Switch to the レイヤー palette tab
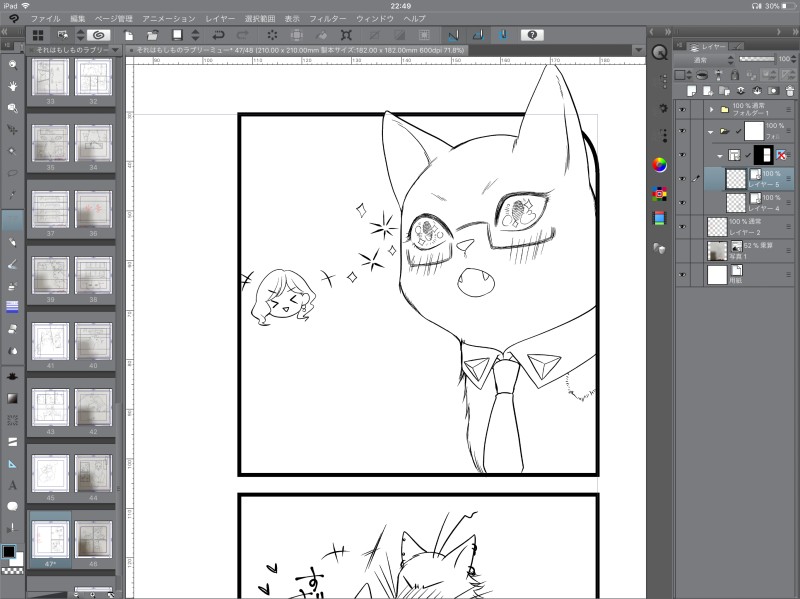This screenshot has width=800, height=599. click(708, 46)
